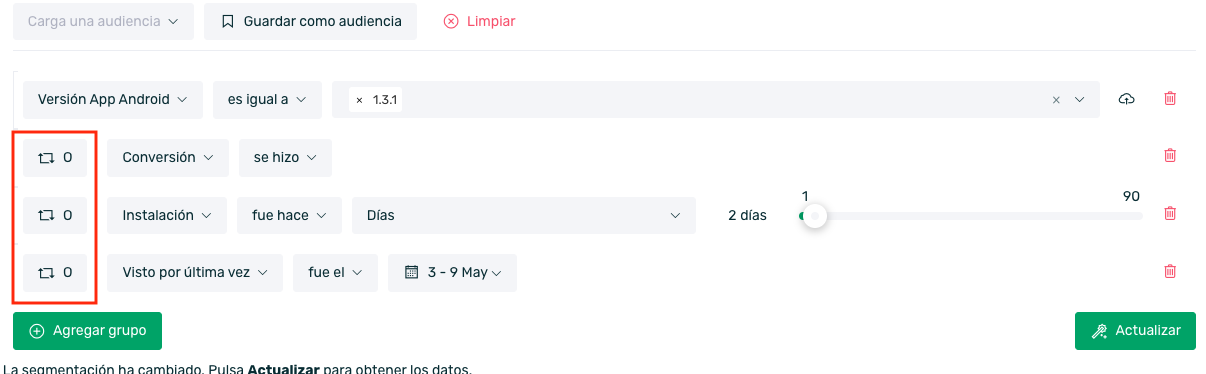1206x374 pixels.
Task: Expand the Versión App Android selector
Action: tap(112, 100)
